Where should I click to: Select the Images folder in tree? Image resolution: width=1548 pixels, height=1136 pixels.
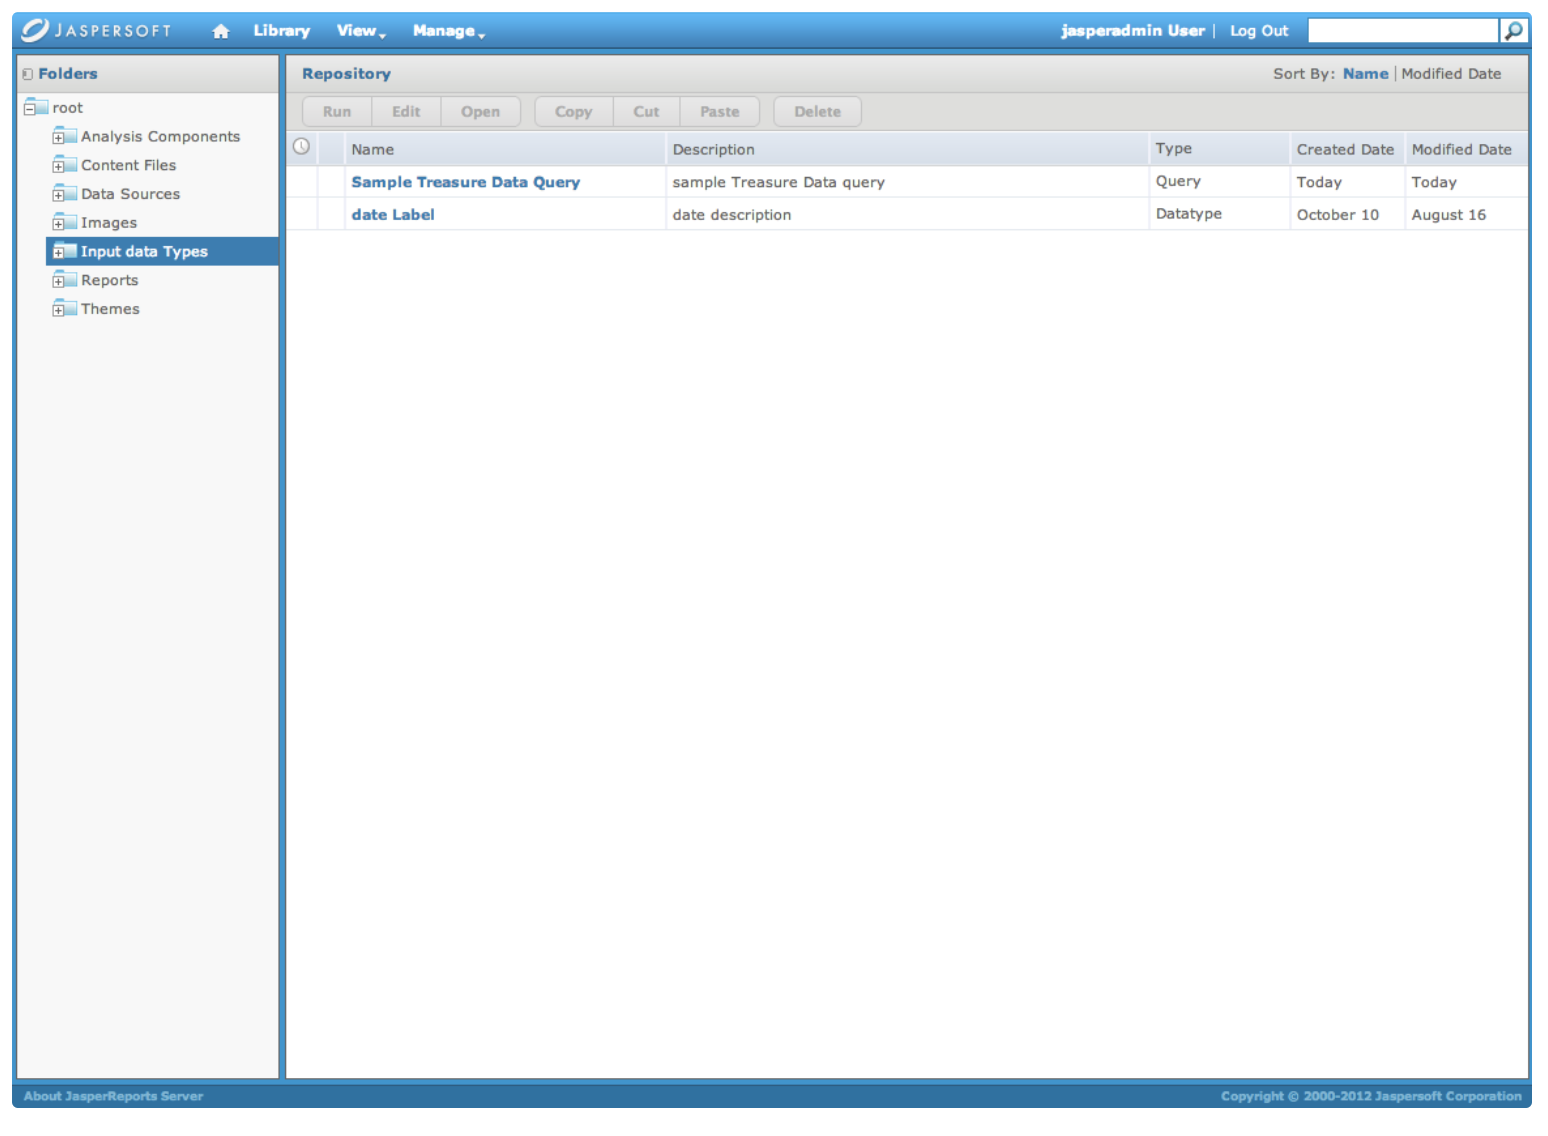(x=108, y=223)
